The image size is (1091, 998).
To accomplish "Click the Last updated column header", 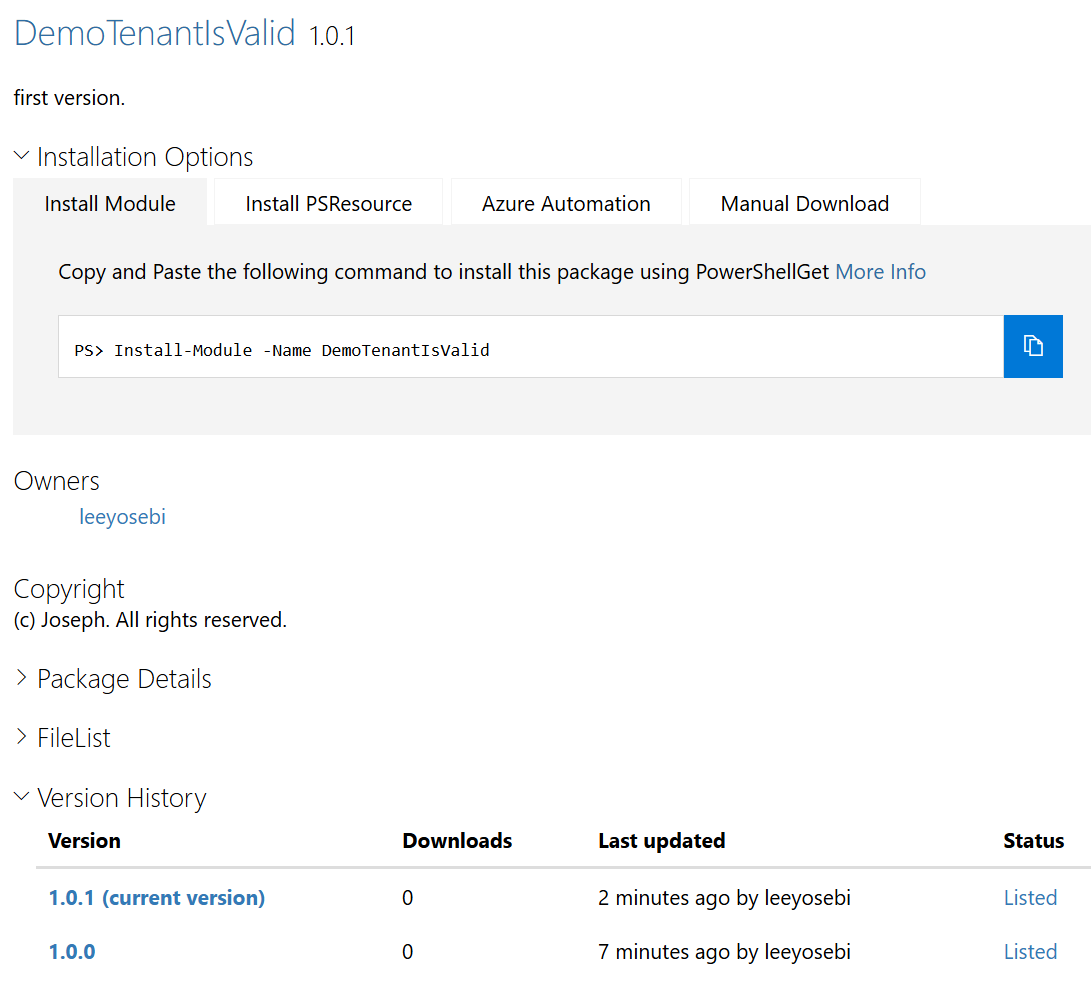I will (662, 841).
